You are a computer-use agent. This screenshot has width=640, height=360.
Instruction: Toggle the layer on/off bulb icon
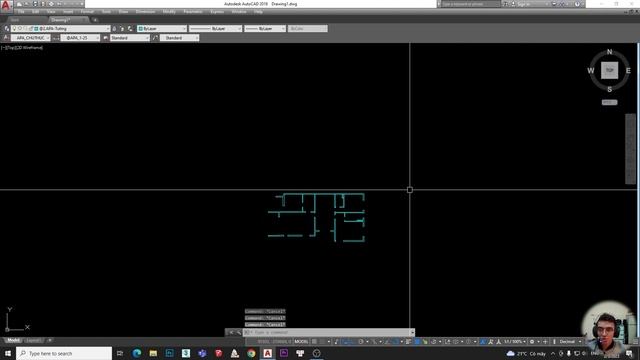tap(14, 29)
